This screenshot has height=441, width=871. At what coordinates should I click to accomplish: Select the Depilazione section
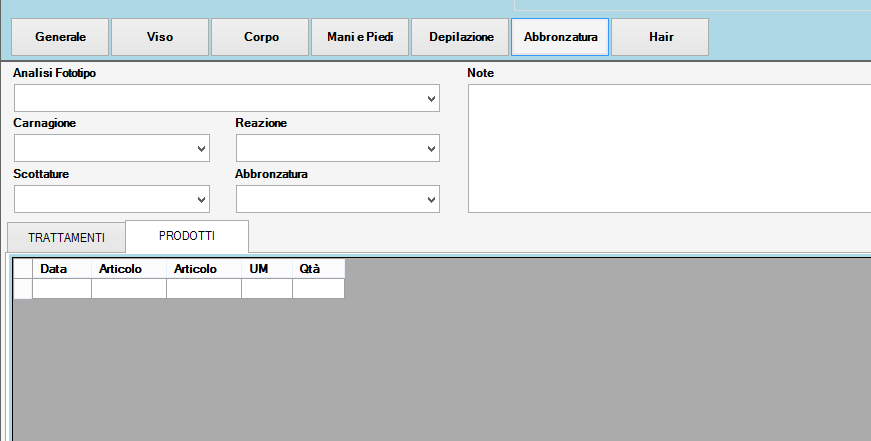(x=460, y=37)
